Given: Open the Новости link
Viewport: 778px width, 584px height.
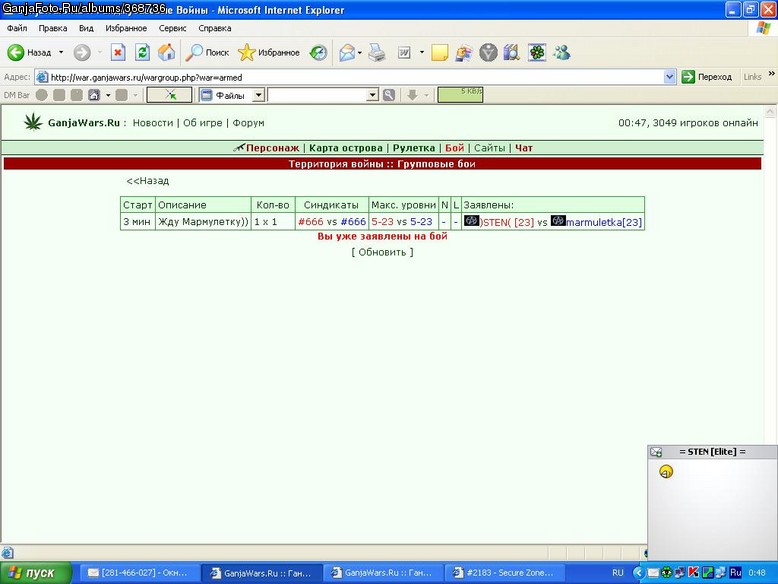Looking at the screenshot, I should [x=153, y=123].
